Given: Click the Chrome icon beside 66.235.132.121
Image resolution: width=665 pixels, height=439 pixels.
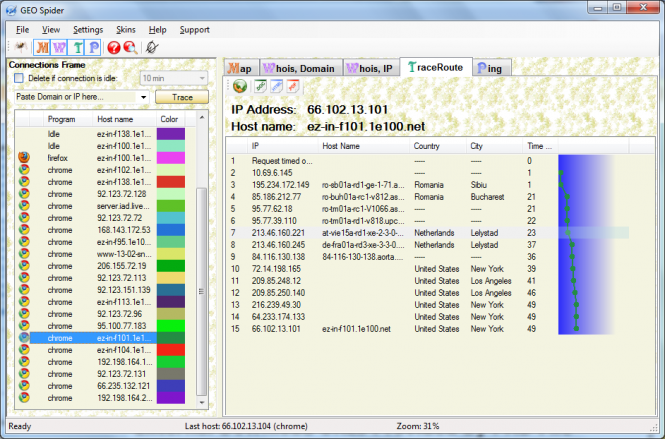Looking at the screenshot, I should point(24,386).
